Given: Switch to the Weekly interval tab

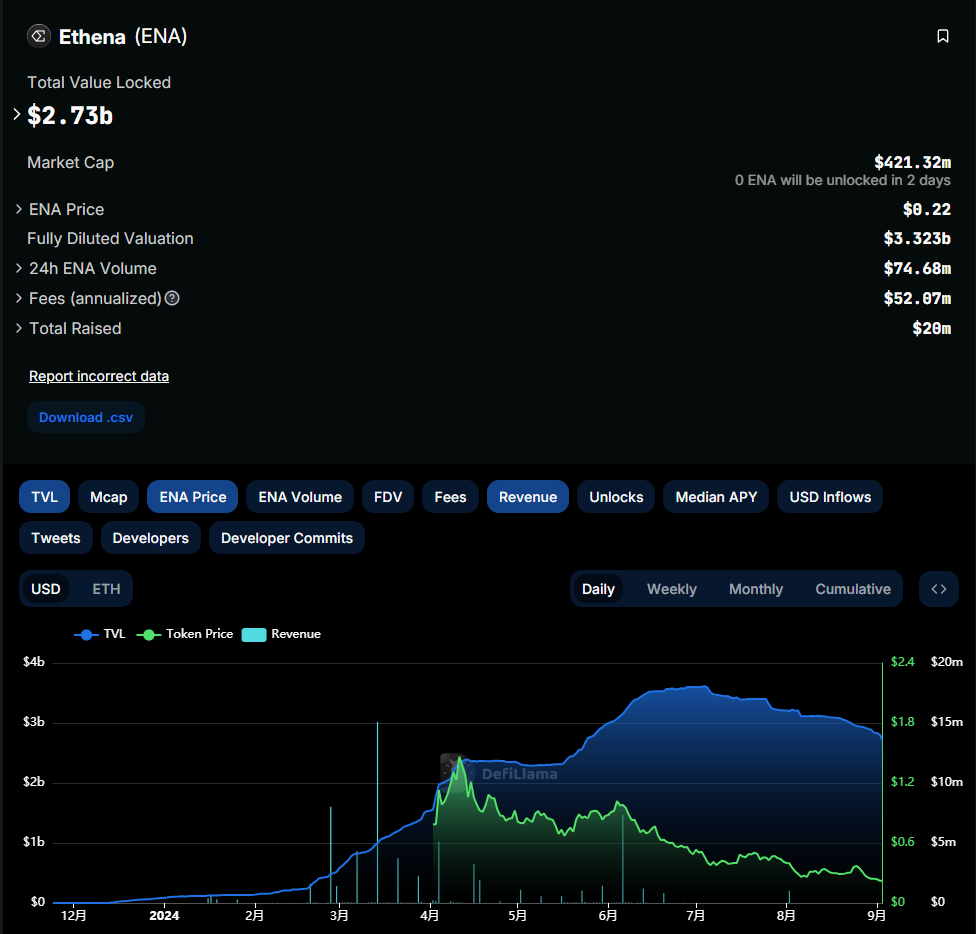Looking at the screenshot, I should (671, 589).
